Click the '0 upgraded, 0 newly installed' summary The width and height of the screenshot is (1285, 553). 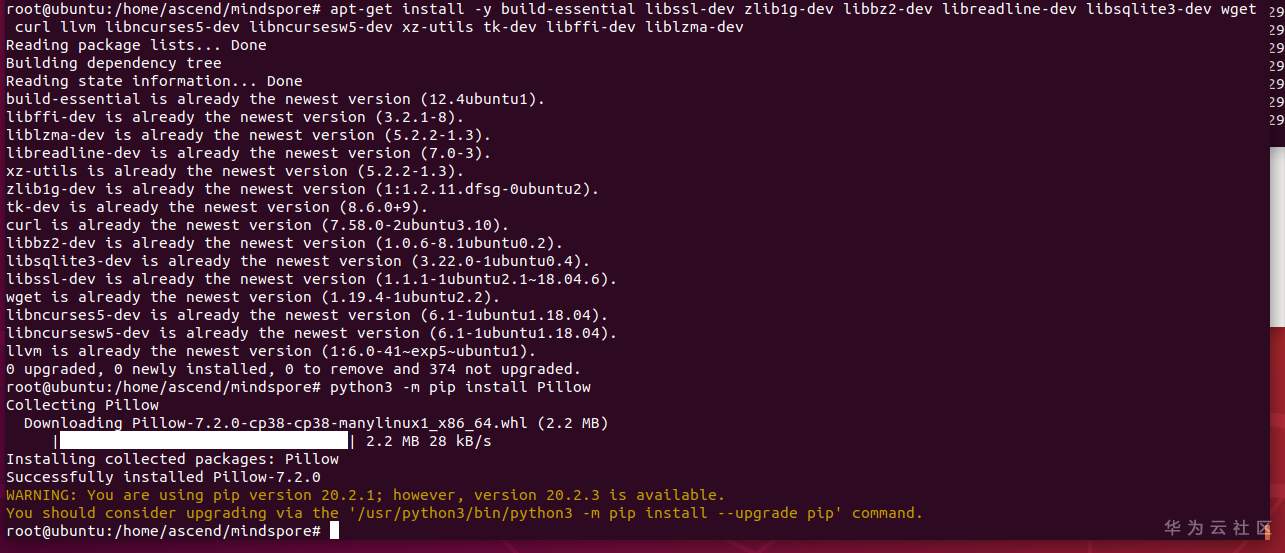point(293,369)
